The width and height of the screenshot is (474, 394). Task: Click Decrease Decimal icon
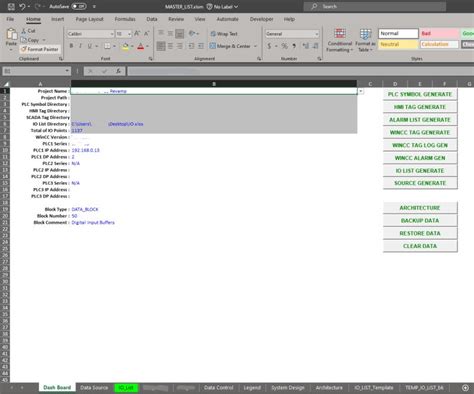tap(315, 46)
